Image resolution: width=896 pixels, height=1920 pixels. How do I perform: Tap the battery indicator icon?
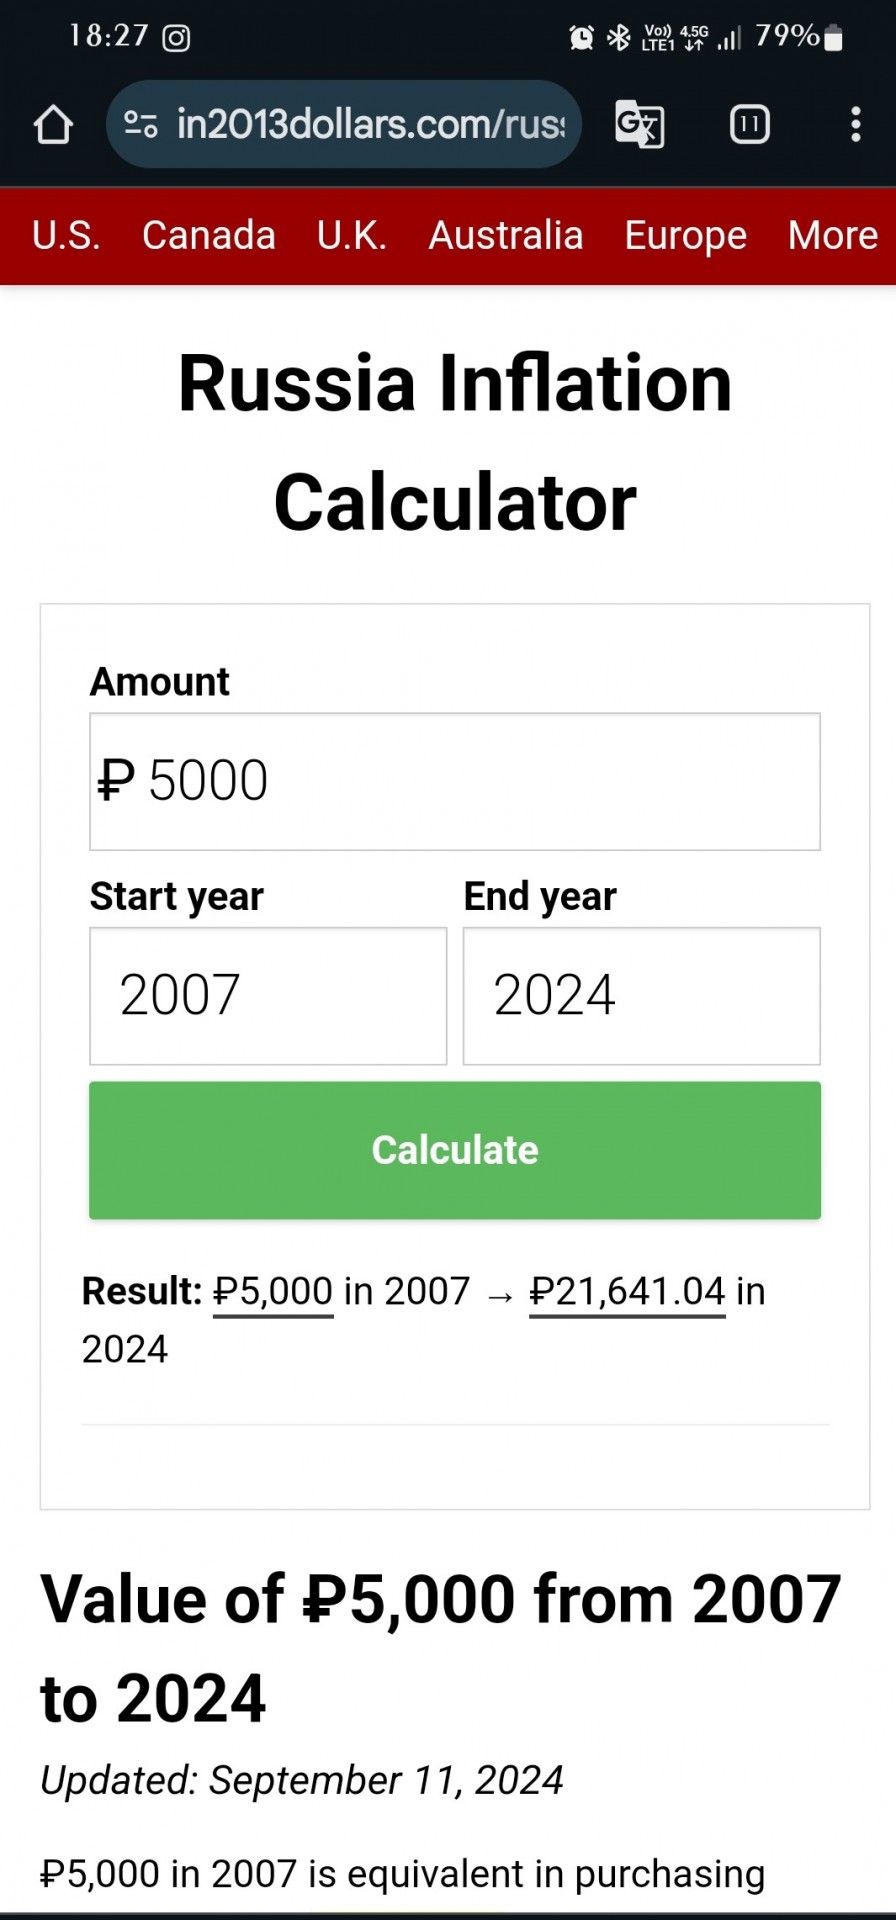tap(834, 38)
